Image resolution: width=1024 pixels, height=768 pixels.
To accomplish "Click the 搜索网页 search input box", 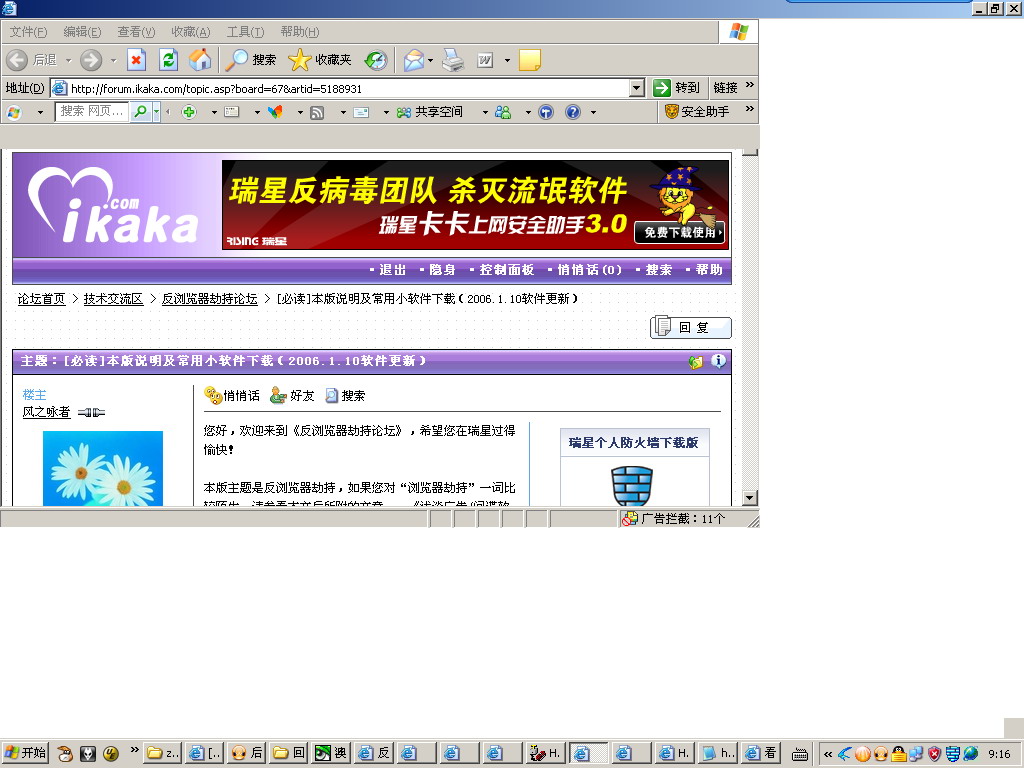I will pyautogui.click(x=91, y=112).
